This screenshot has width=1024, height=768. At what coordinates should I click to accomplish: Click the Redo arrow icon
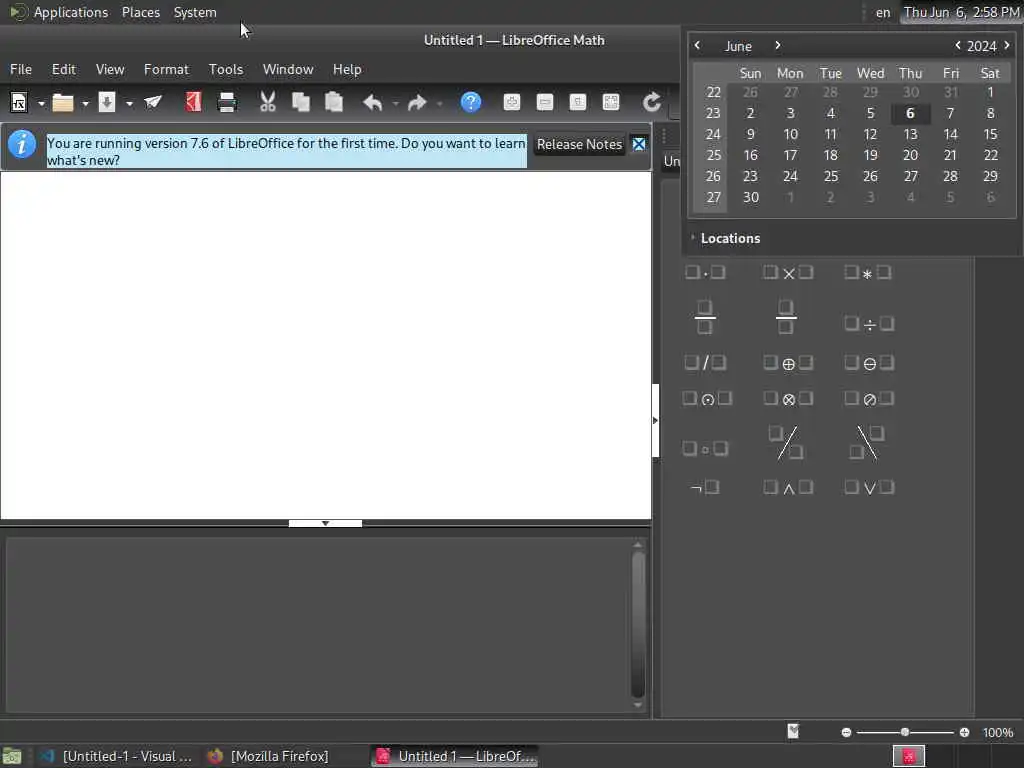pyautogui.click(x=417, y=103)
